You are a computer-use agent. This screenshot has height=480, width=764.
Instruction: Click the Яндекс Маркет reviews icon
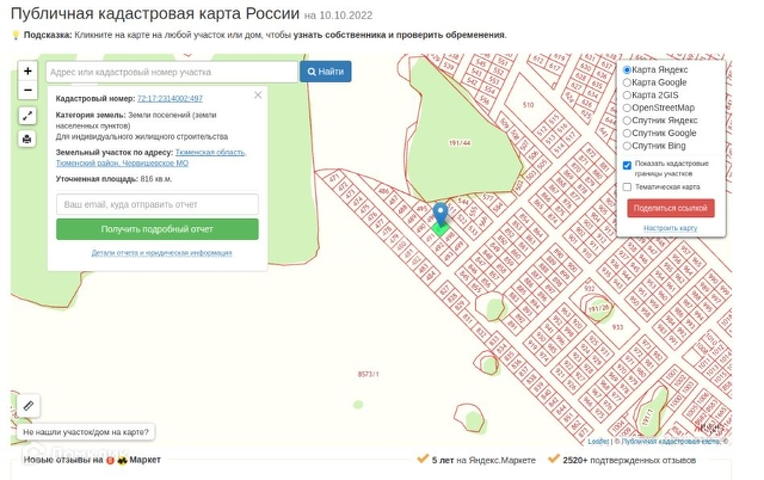coord(122,460)
